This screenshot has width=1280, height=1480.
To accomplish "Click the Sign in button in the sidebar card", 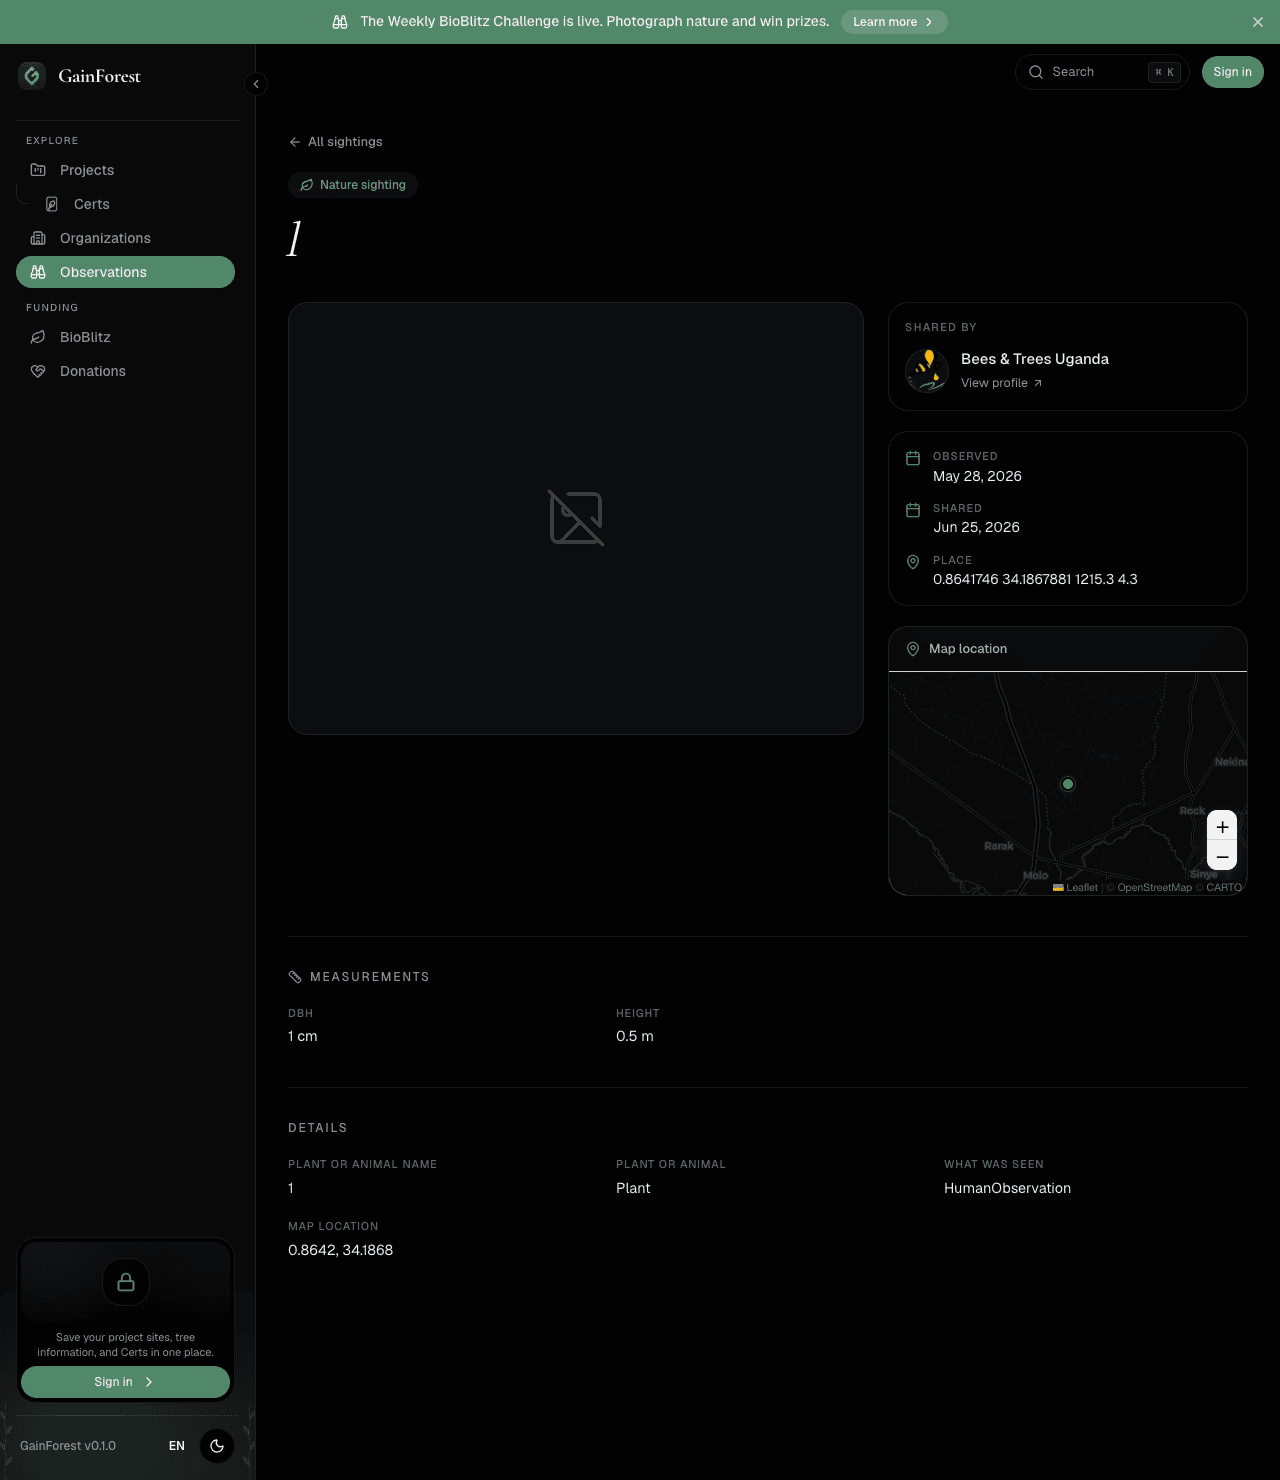I will [x=125, y=1382].
